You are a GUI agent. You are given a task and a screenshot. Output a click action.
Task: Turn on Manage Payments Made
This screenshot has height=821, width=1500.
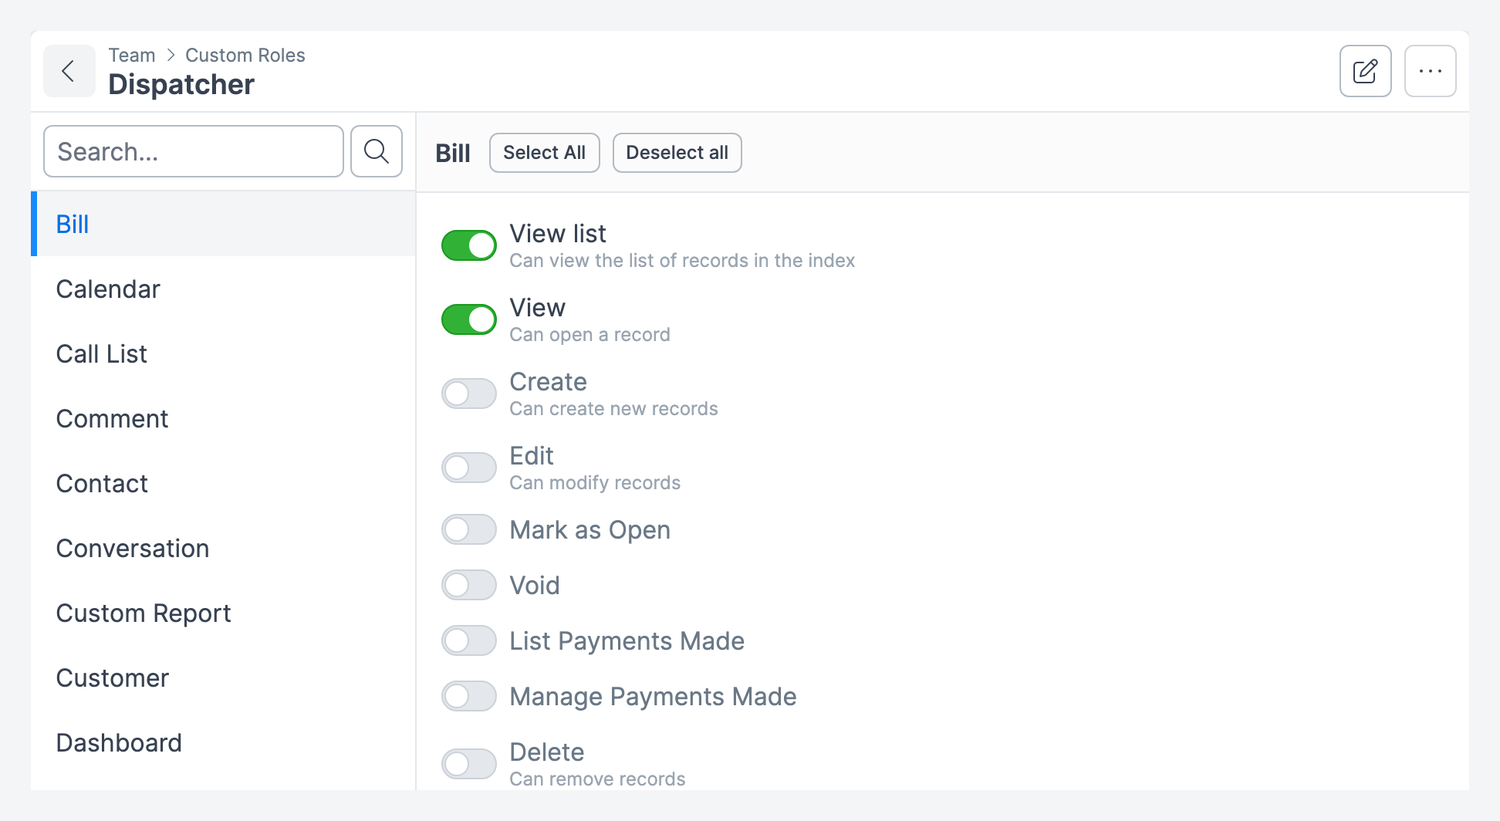(469, 696)
